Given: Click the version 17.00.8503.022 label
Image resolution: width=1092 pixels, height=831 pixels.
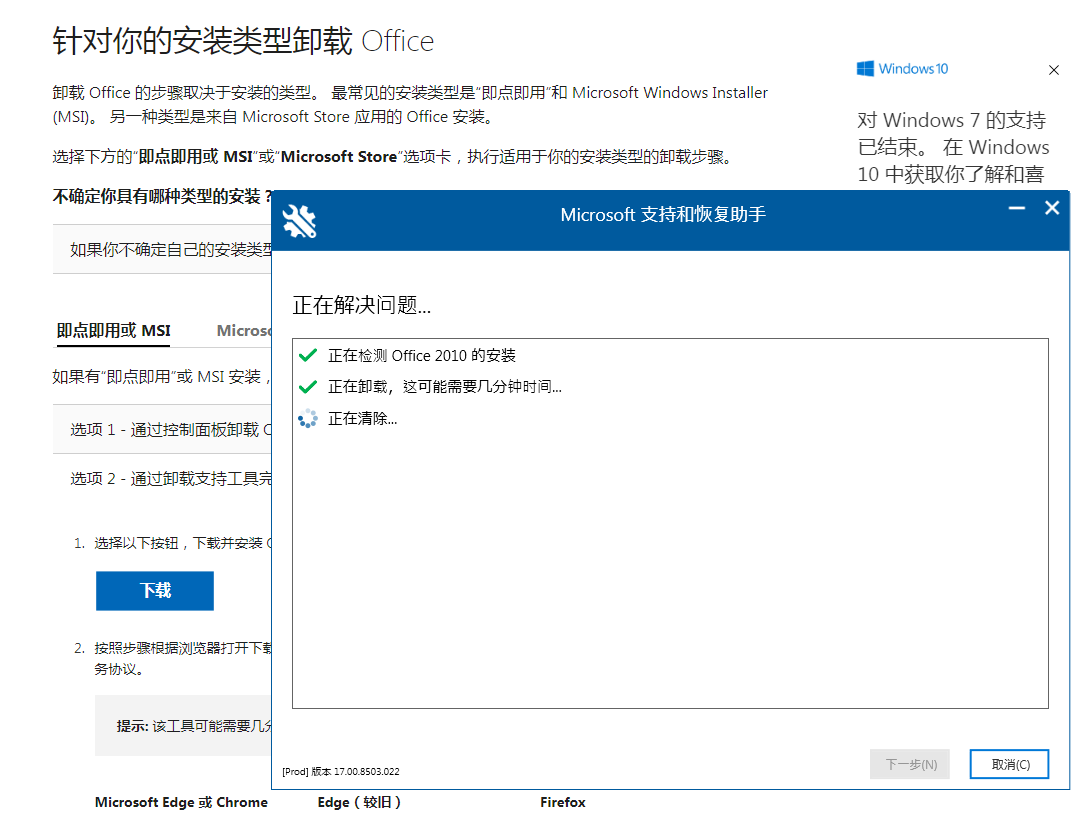Looking at the screenshot, I should [341, 771].
